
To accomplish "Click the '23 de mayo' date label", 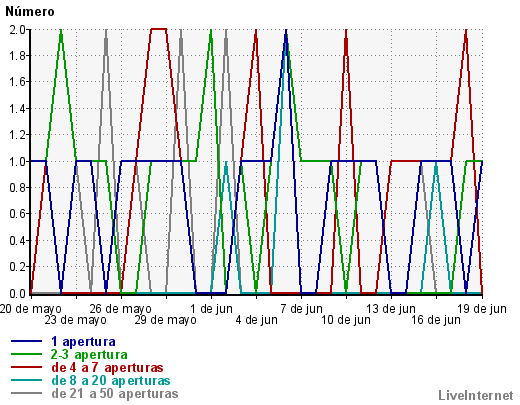I will [x=76, y=320].
